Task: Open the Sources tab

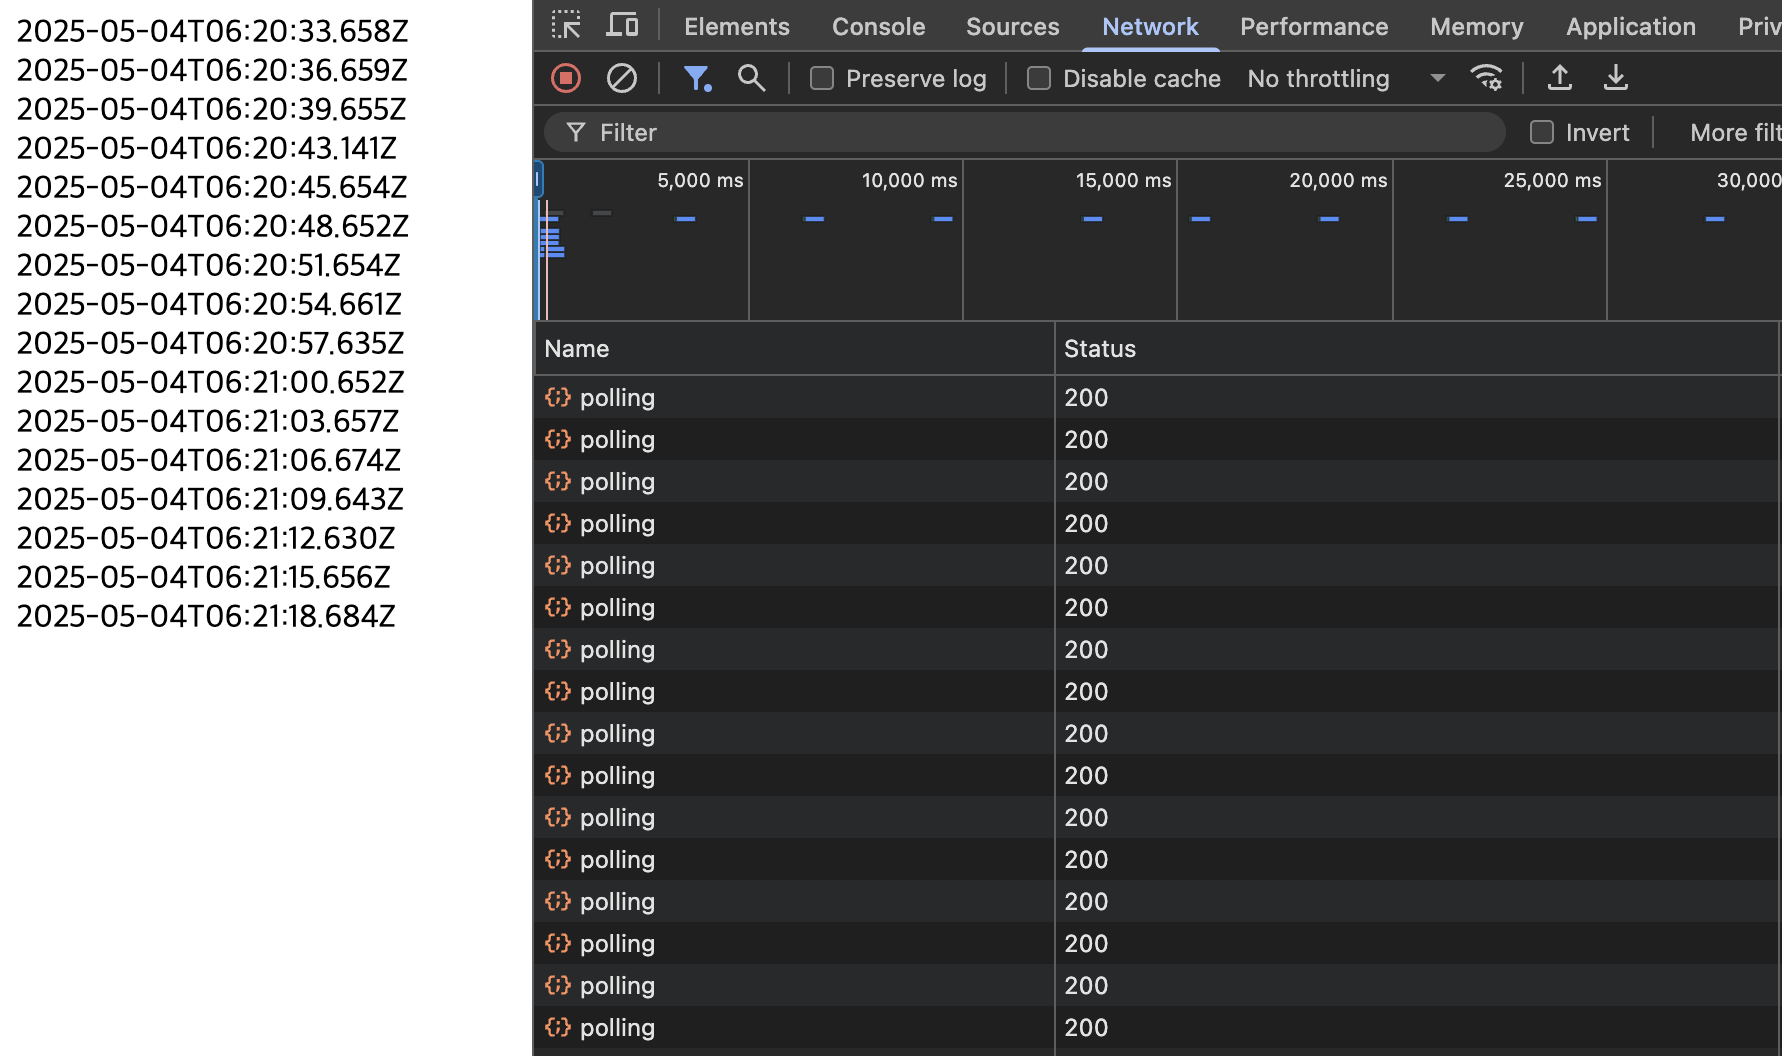Action: [1013, 26]
